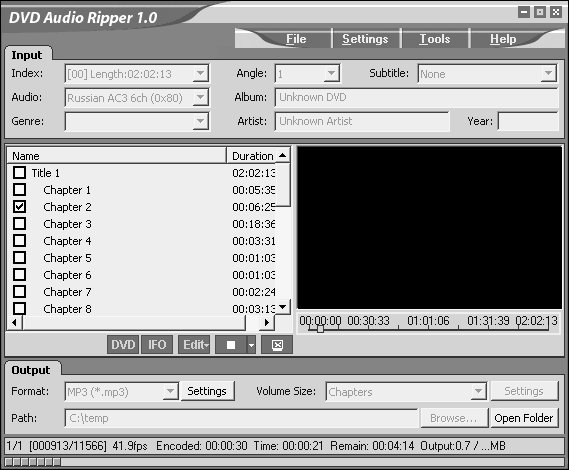Viewport: 569px width, 470px height.
Task: Click the Name column header
Action: click(116, 156)
